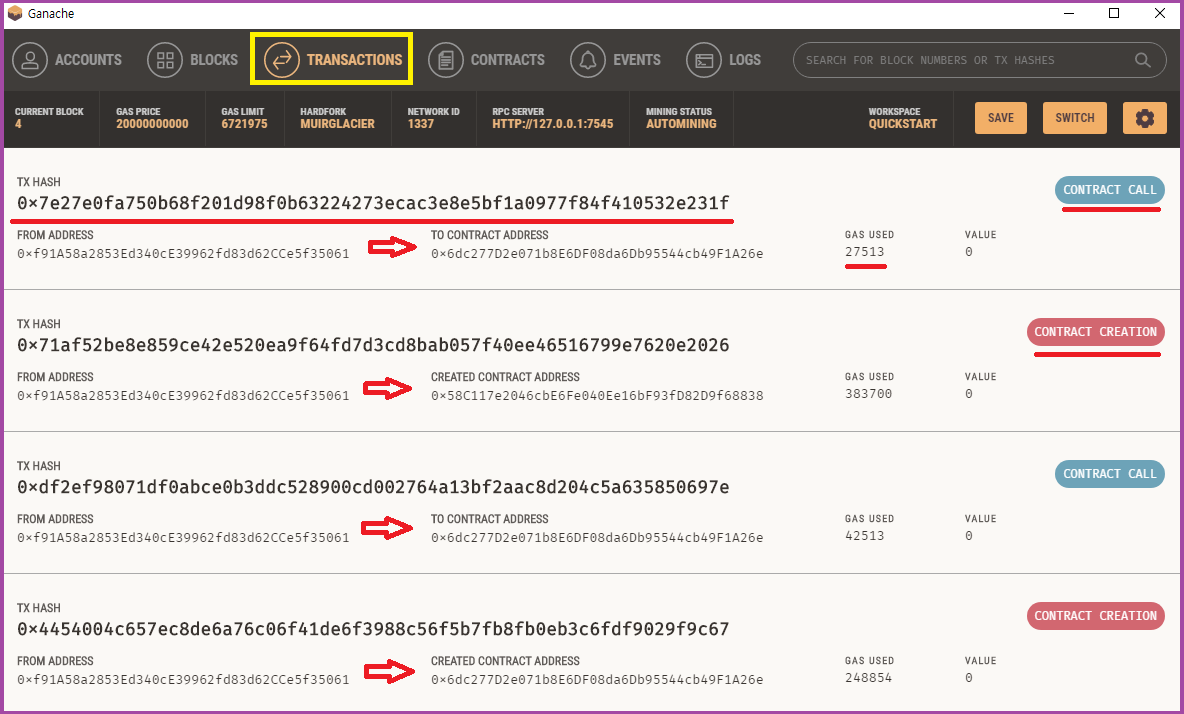Open transaction 0x4454004c657ec8de...
This screenshot has height=714, width=1184.
coord(373,629)
